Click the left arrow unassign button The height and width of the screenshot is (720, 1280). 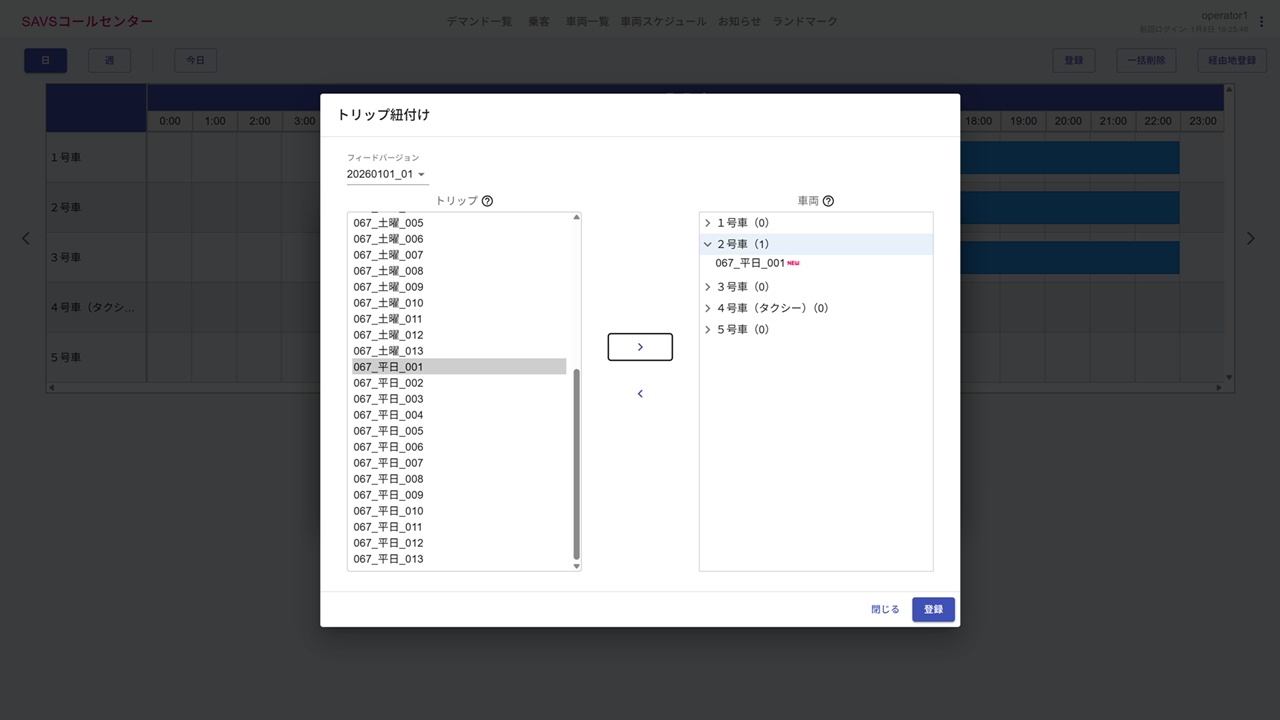(640, 394)
